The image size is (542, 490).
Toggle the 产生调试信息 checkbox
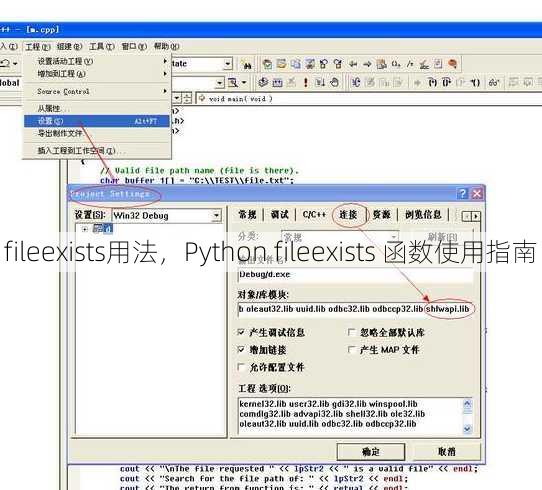click(241, 332)
